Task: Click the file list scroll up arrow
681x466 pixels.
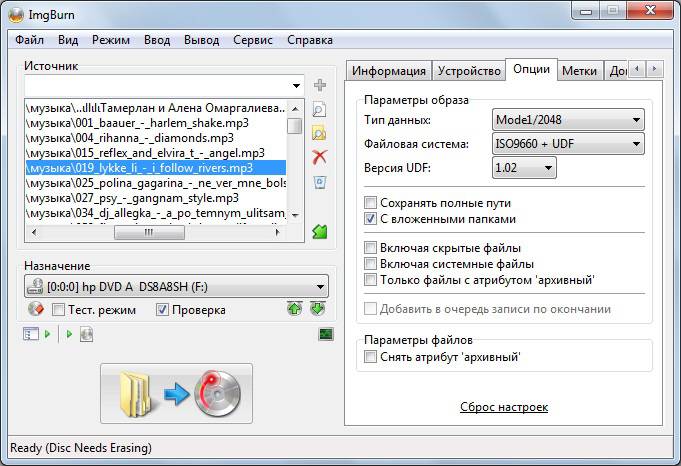Action: (295, 109)
